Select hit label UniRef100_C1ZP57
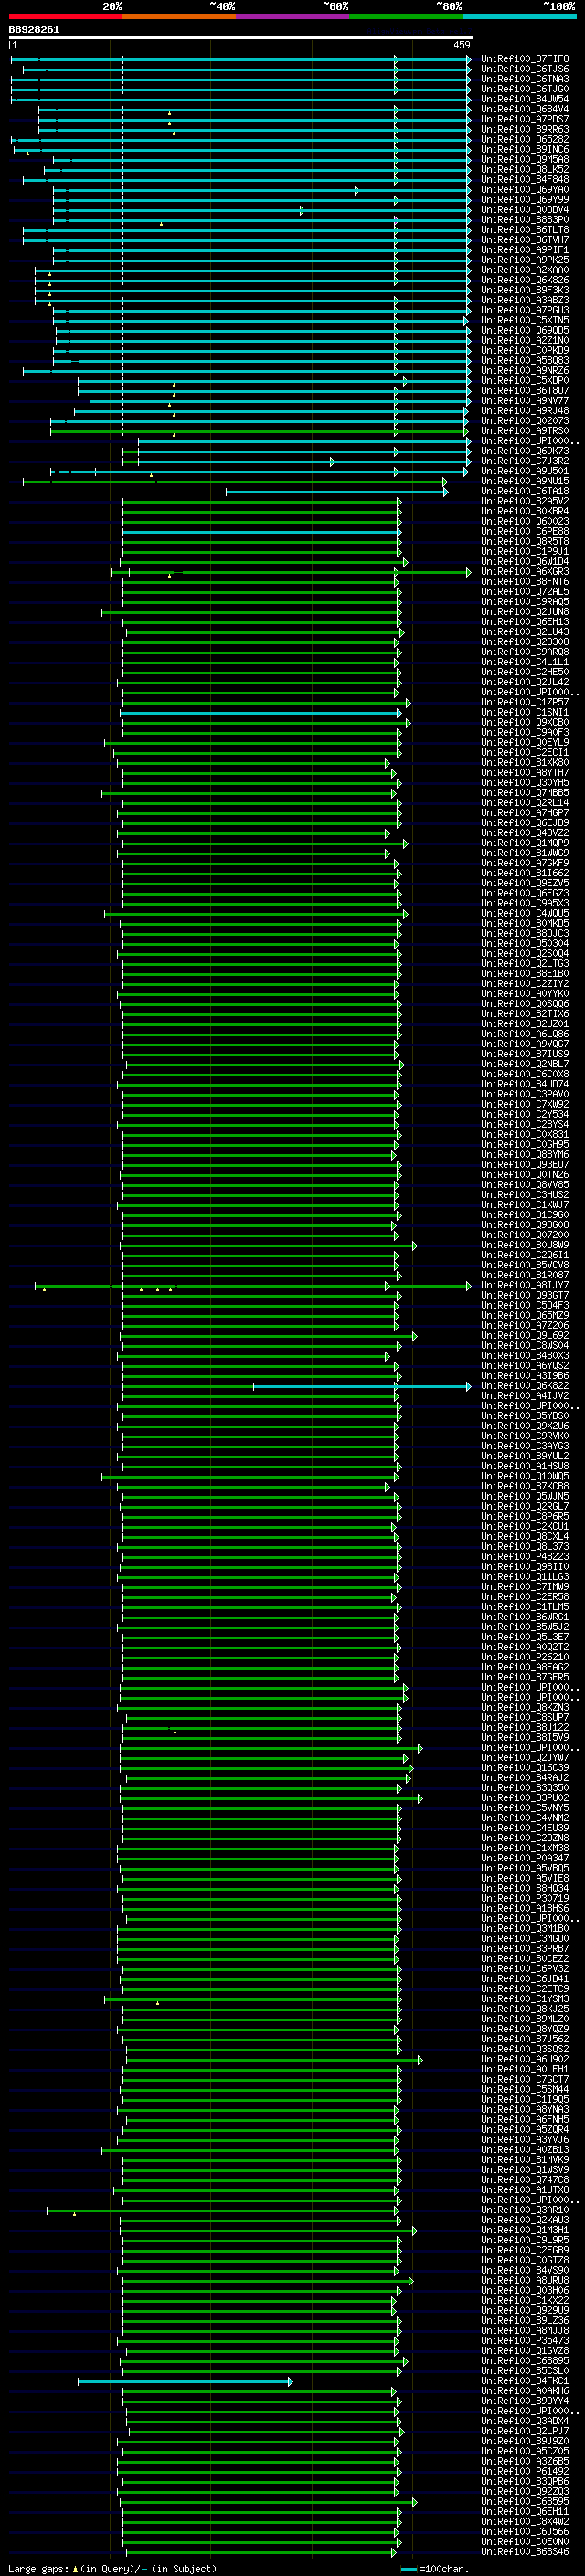Image resolution: width=585 pixels, height=2576 pixels. click(525, 703)
